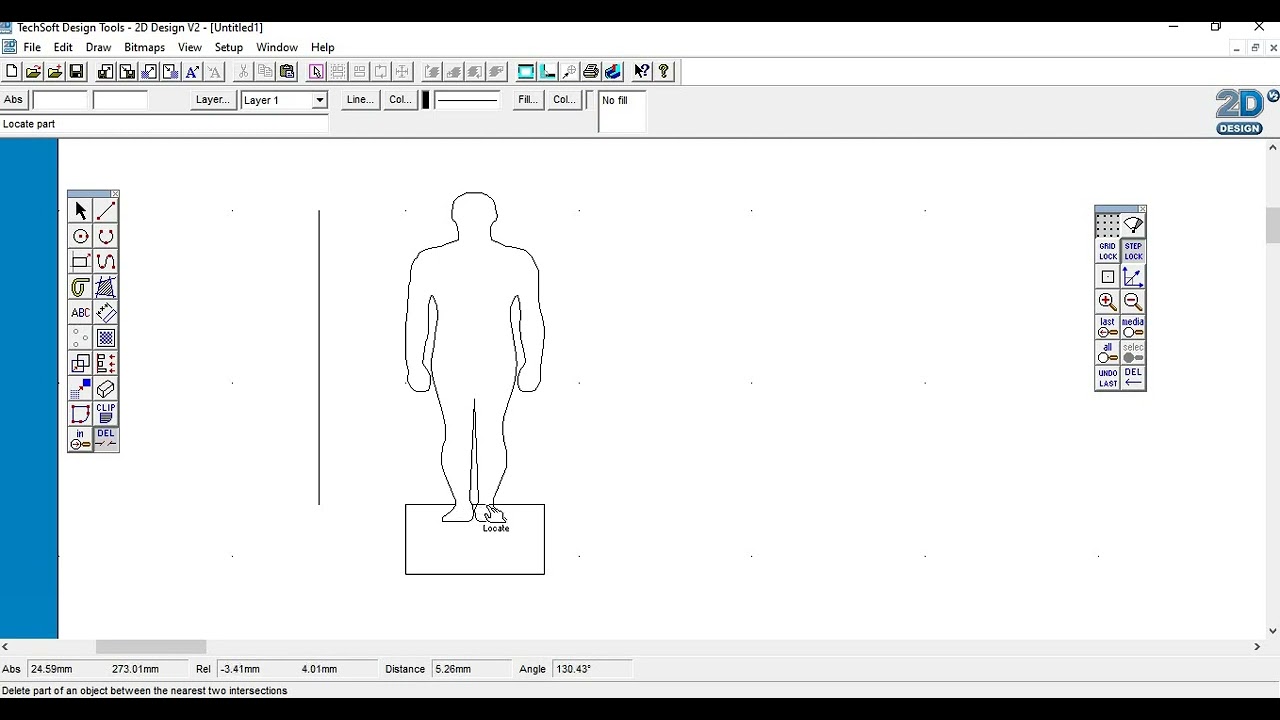Select the arrow pointer tool in left toolbox
Screen dimensions: 1280x720
pyautogui.click(x=81, y=211)
